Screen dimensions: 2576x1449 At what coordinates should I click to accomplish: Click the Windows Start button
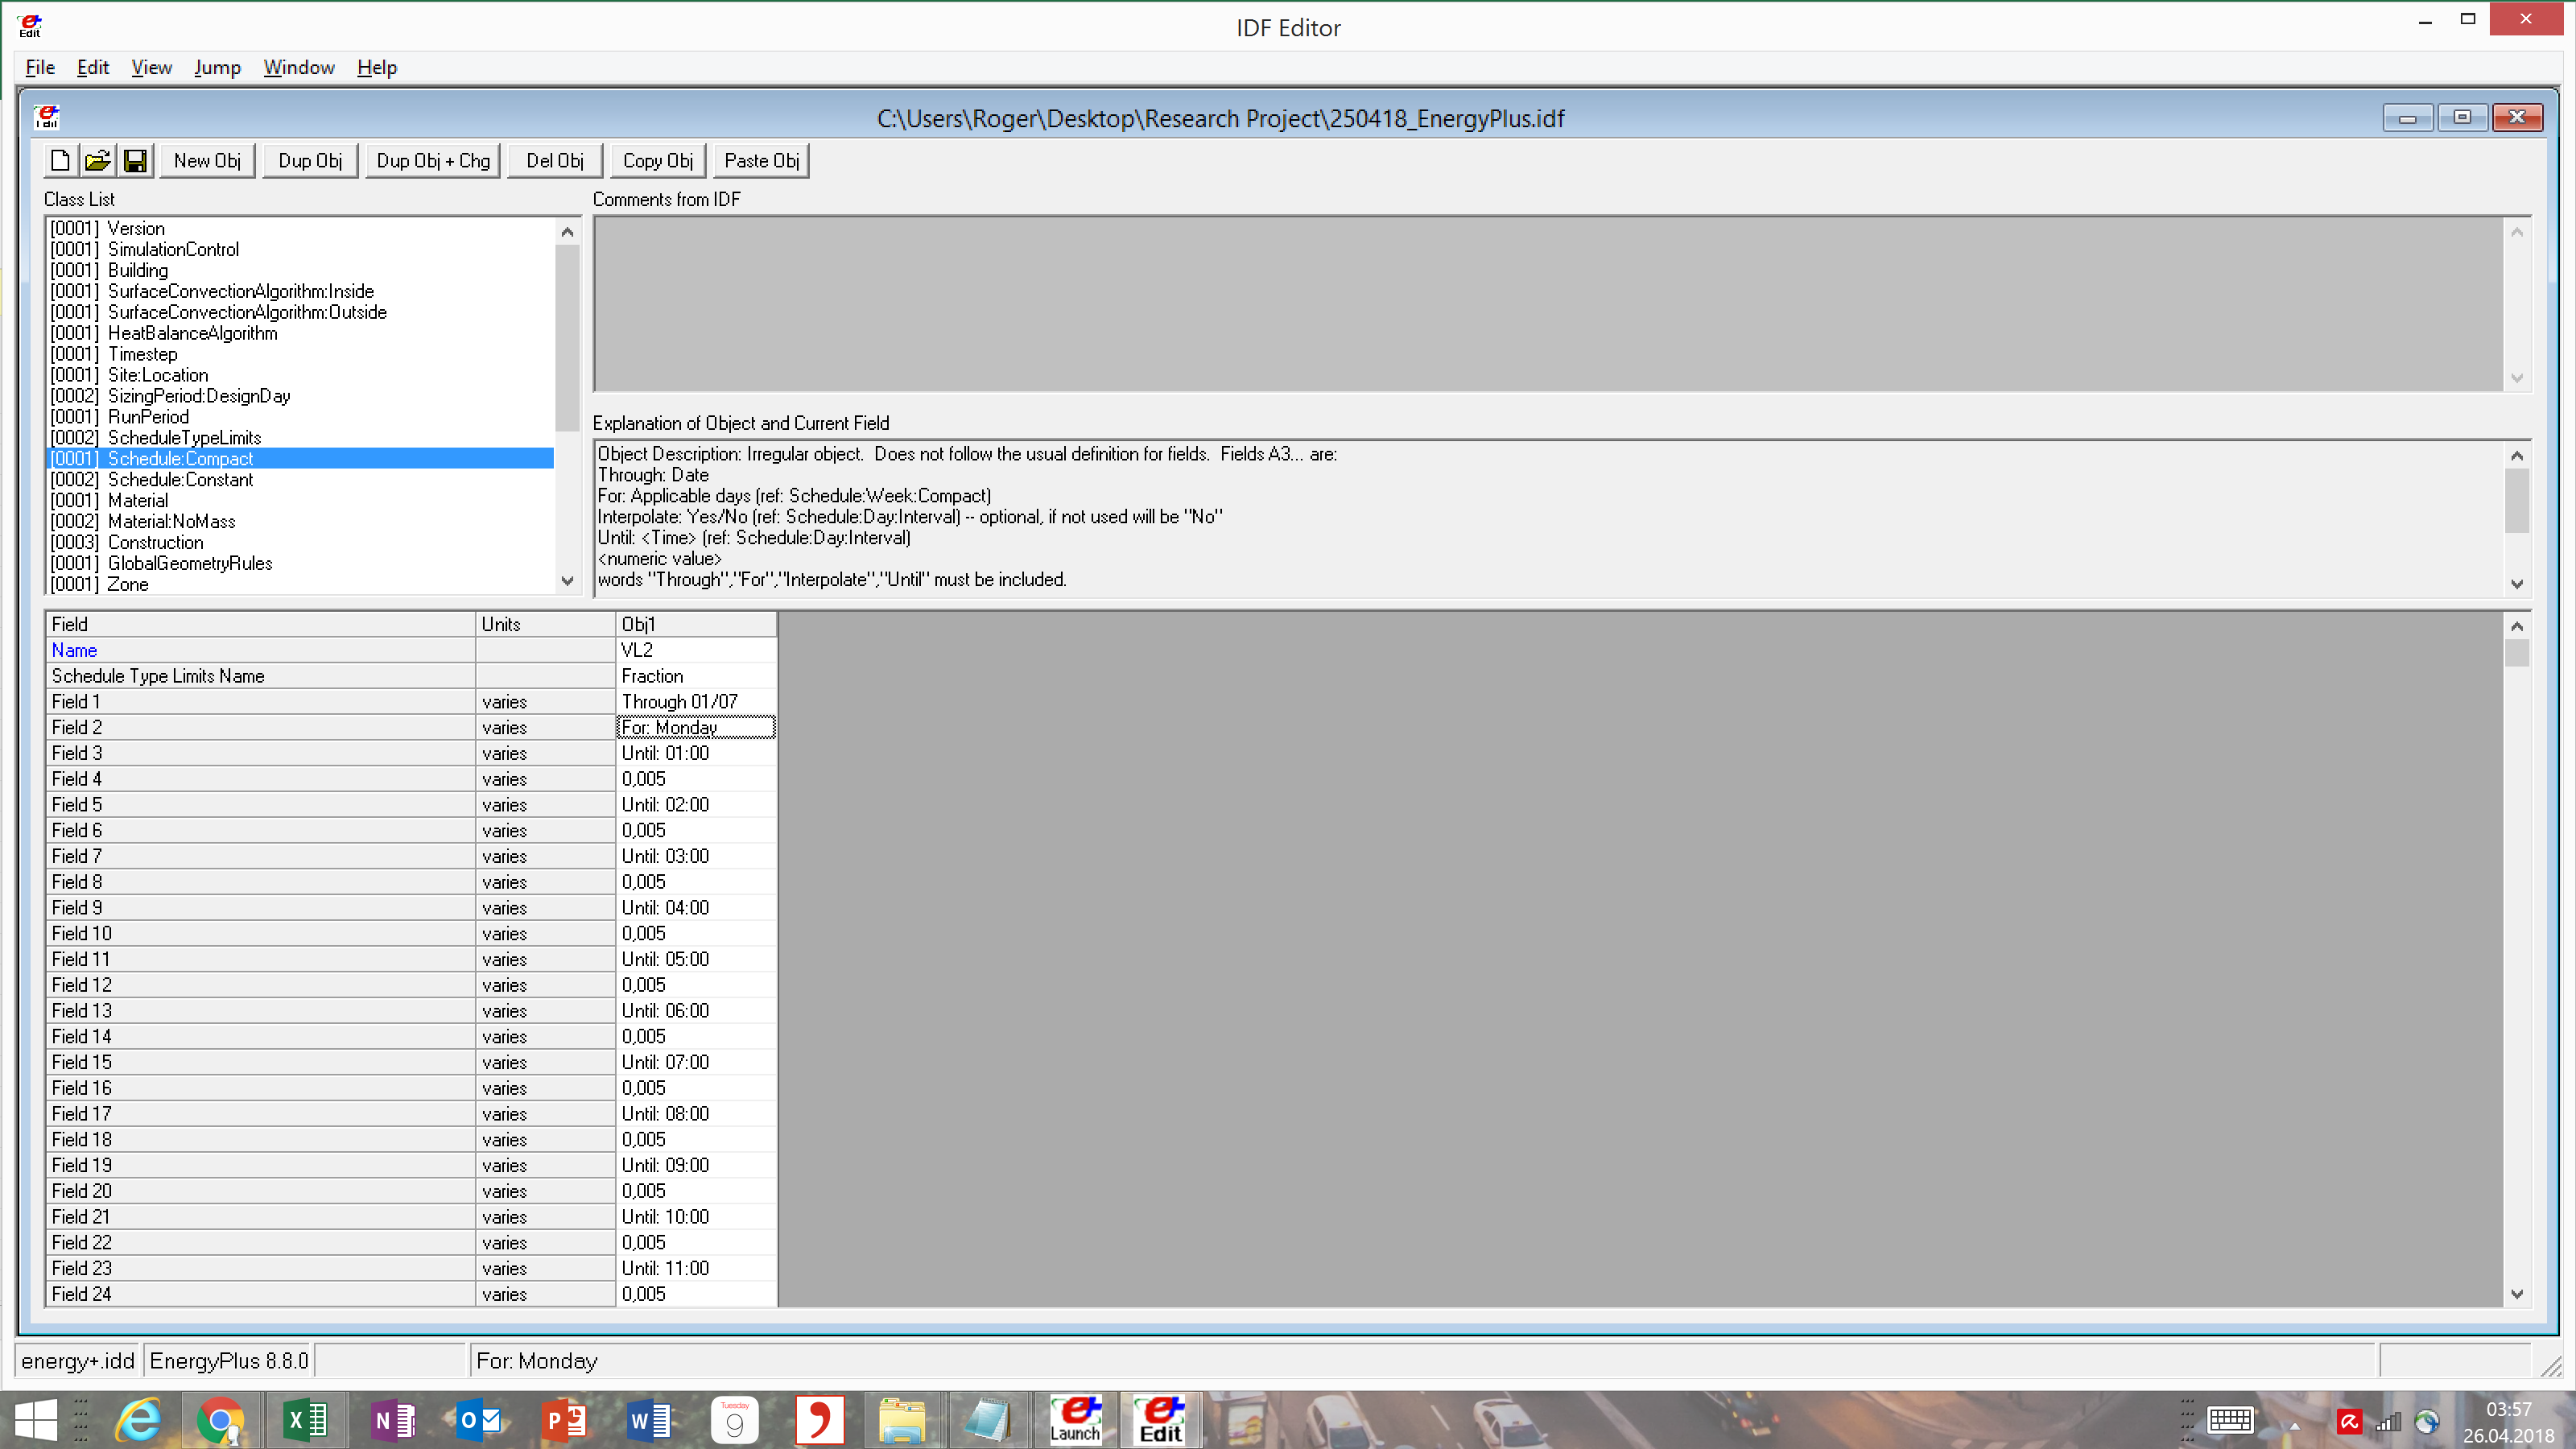(36, 1420)
